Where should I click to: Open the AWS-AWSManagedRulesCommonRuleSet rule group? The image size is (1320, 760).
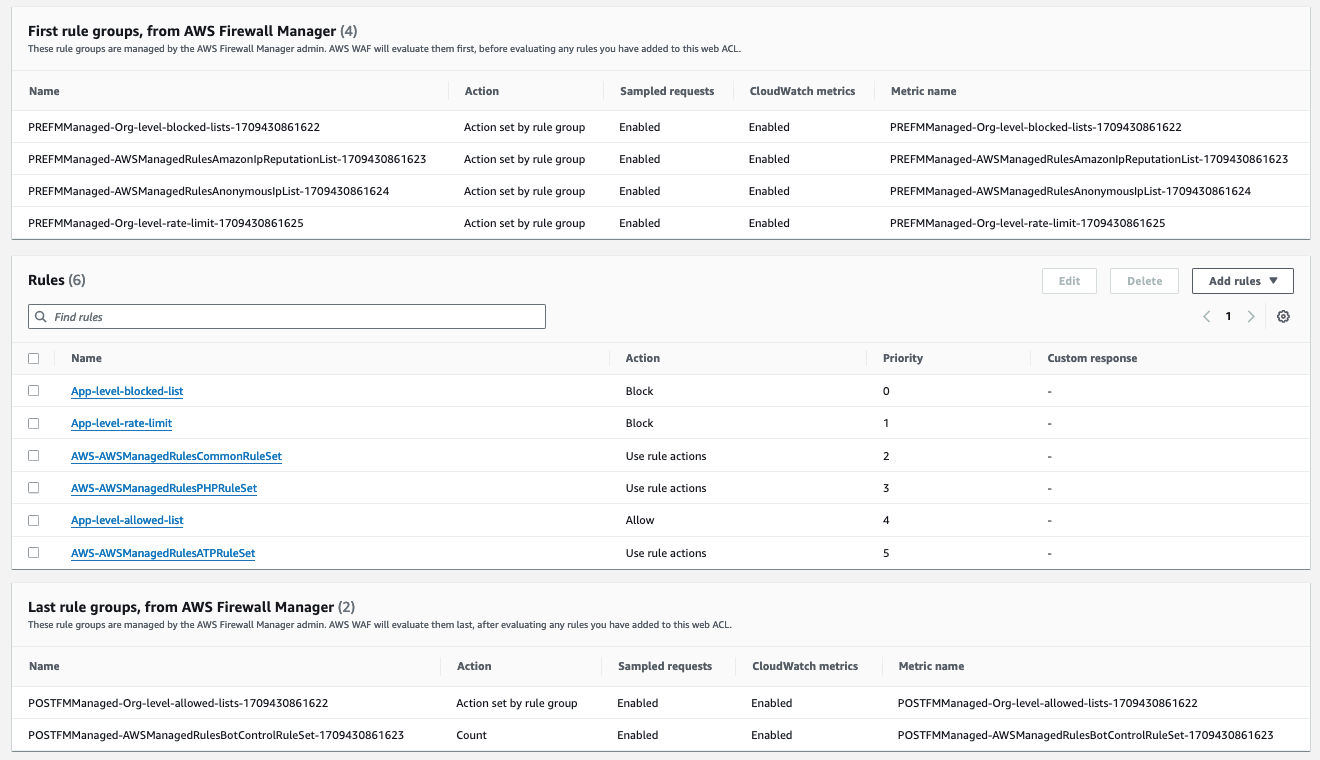(x=176, y=455)
